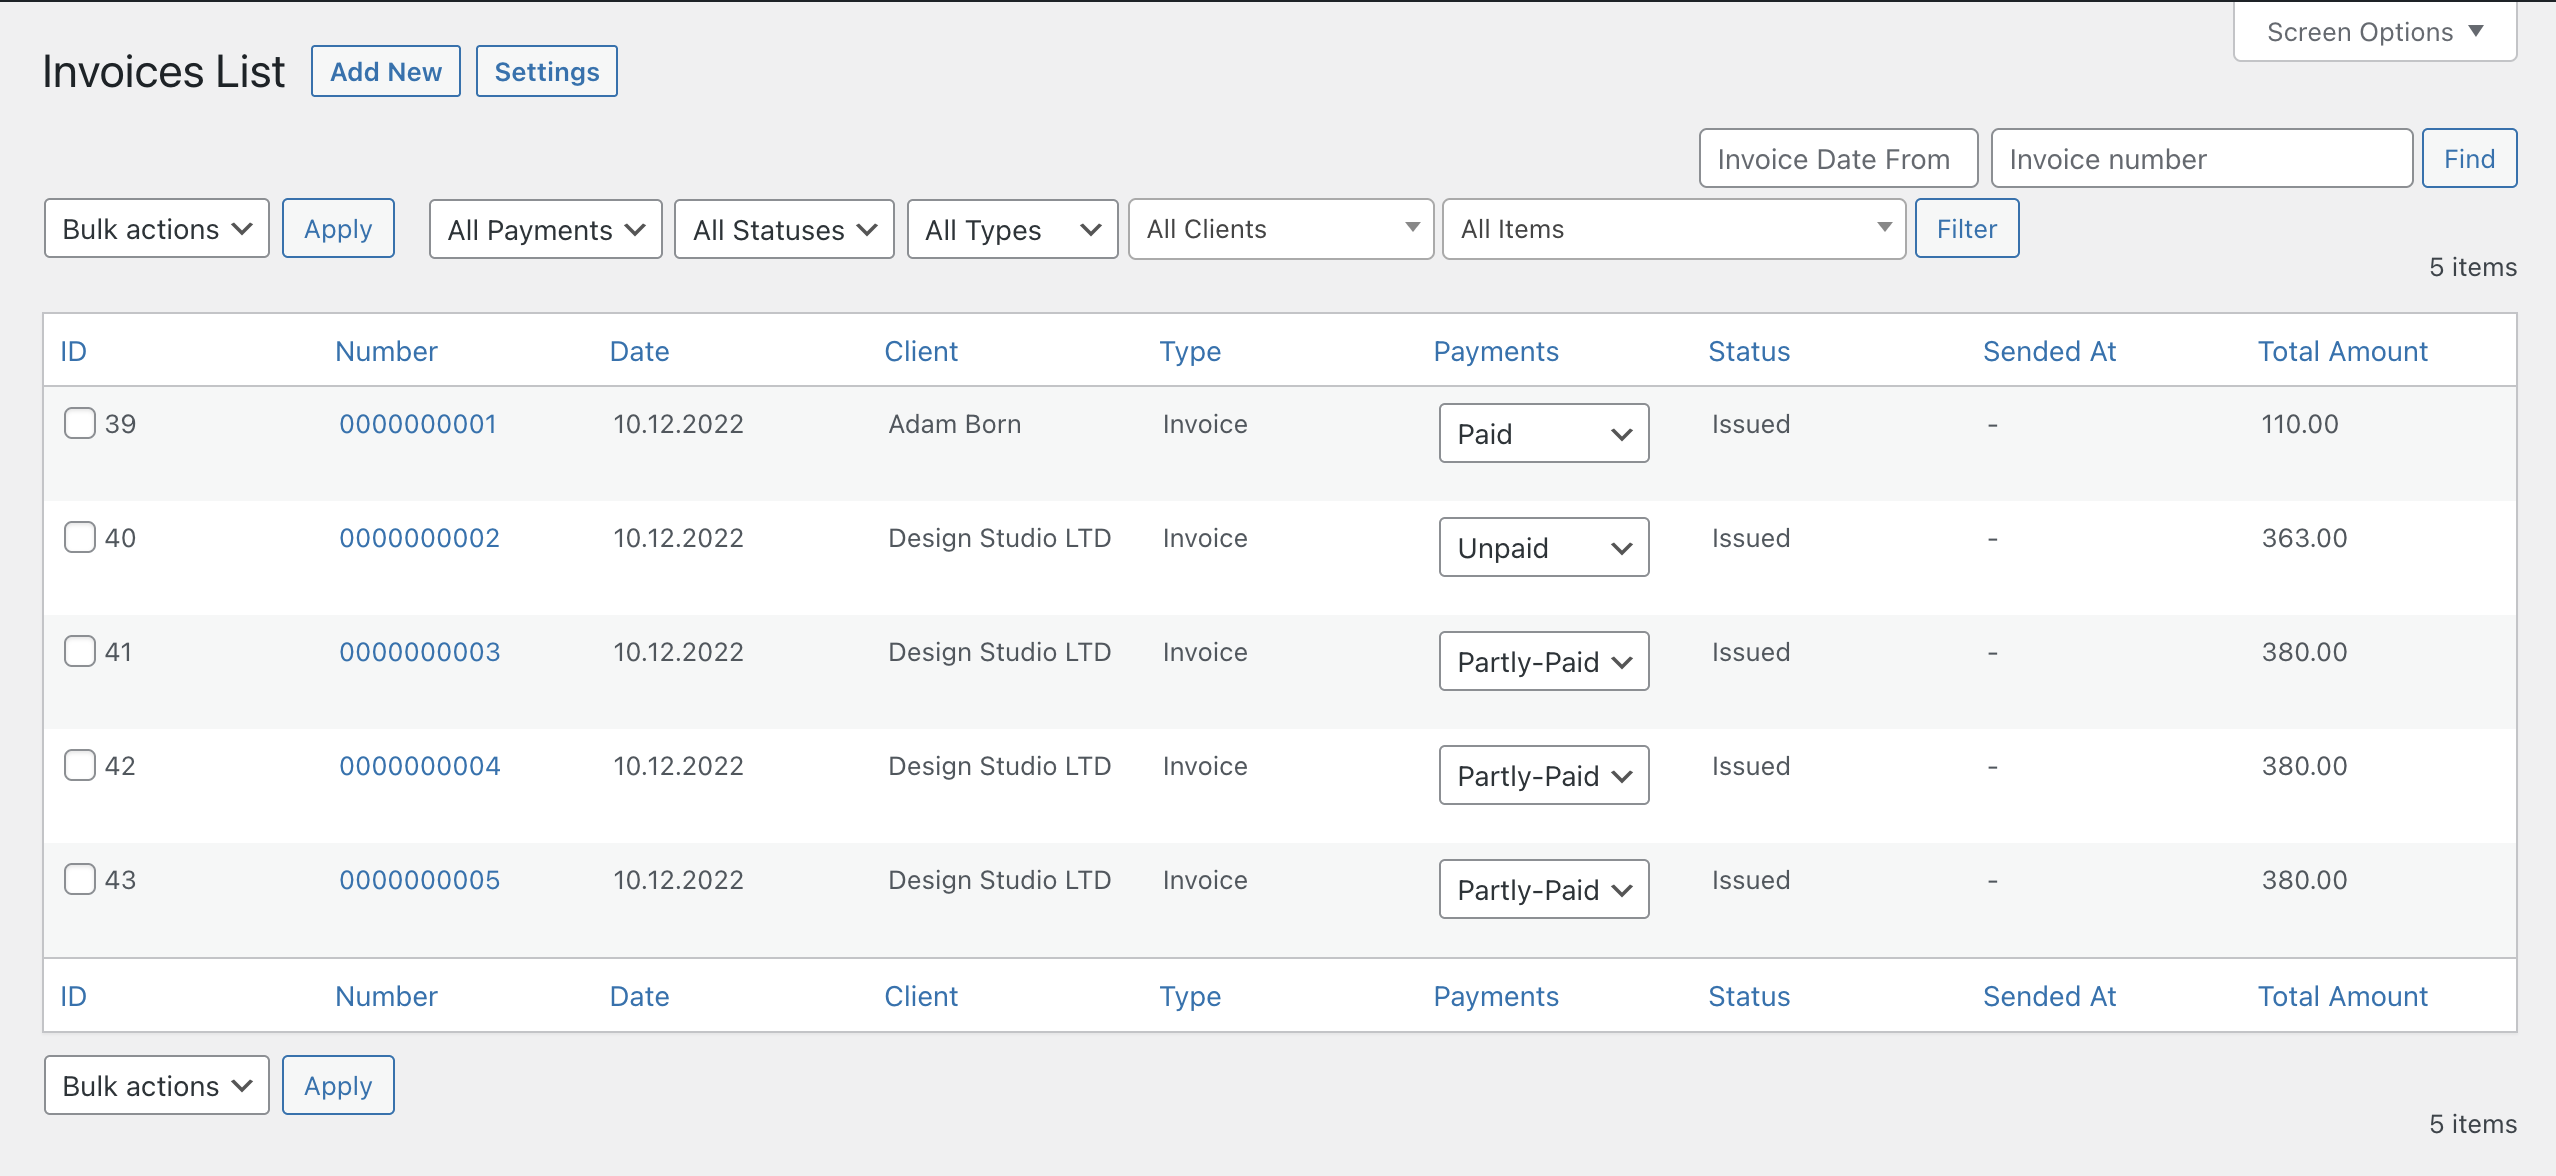Sort invoices by Total Amount
This screenshot has height=1176, width=2556.
click(x=2342, y=351)
